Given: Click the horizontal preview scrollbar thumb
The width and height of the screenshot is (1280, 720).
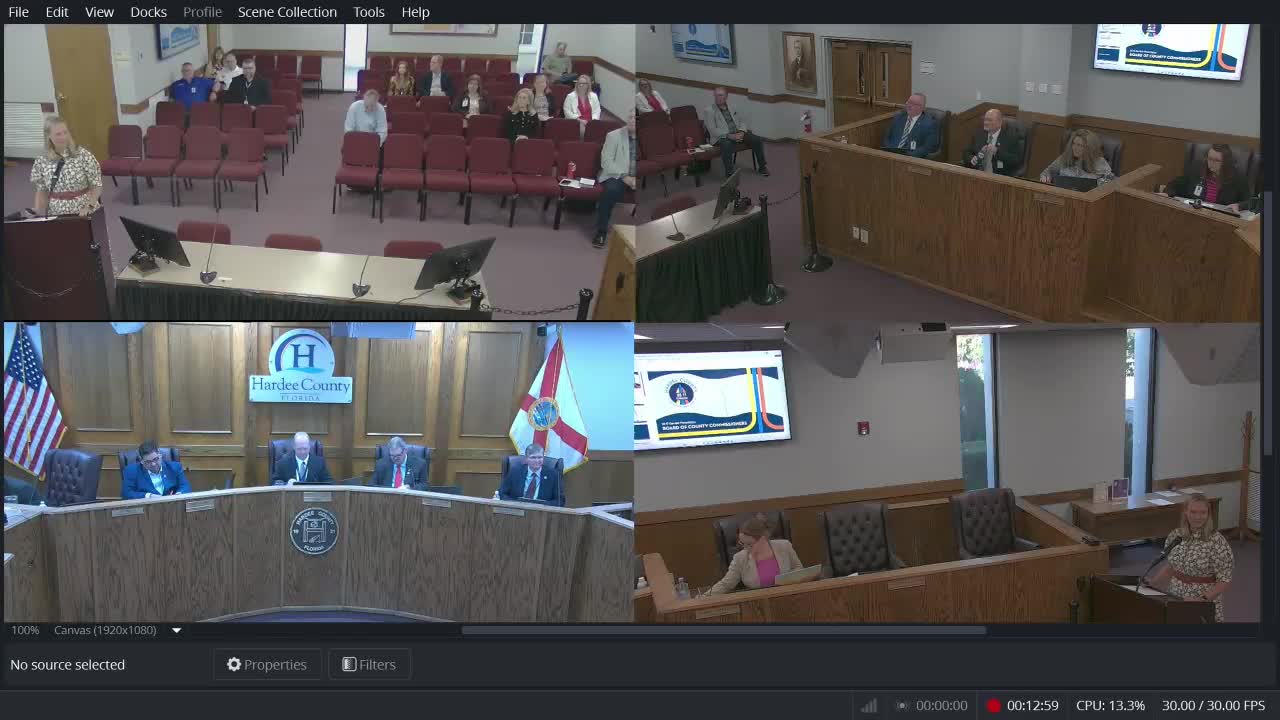Looking at the screenshot, I should pyautogui.click(x=724, y=630).
